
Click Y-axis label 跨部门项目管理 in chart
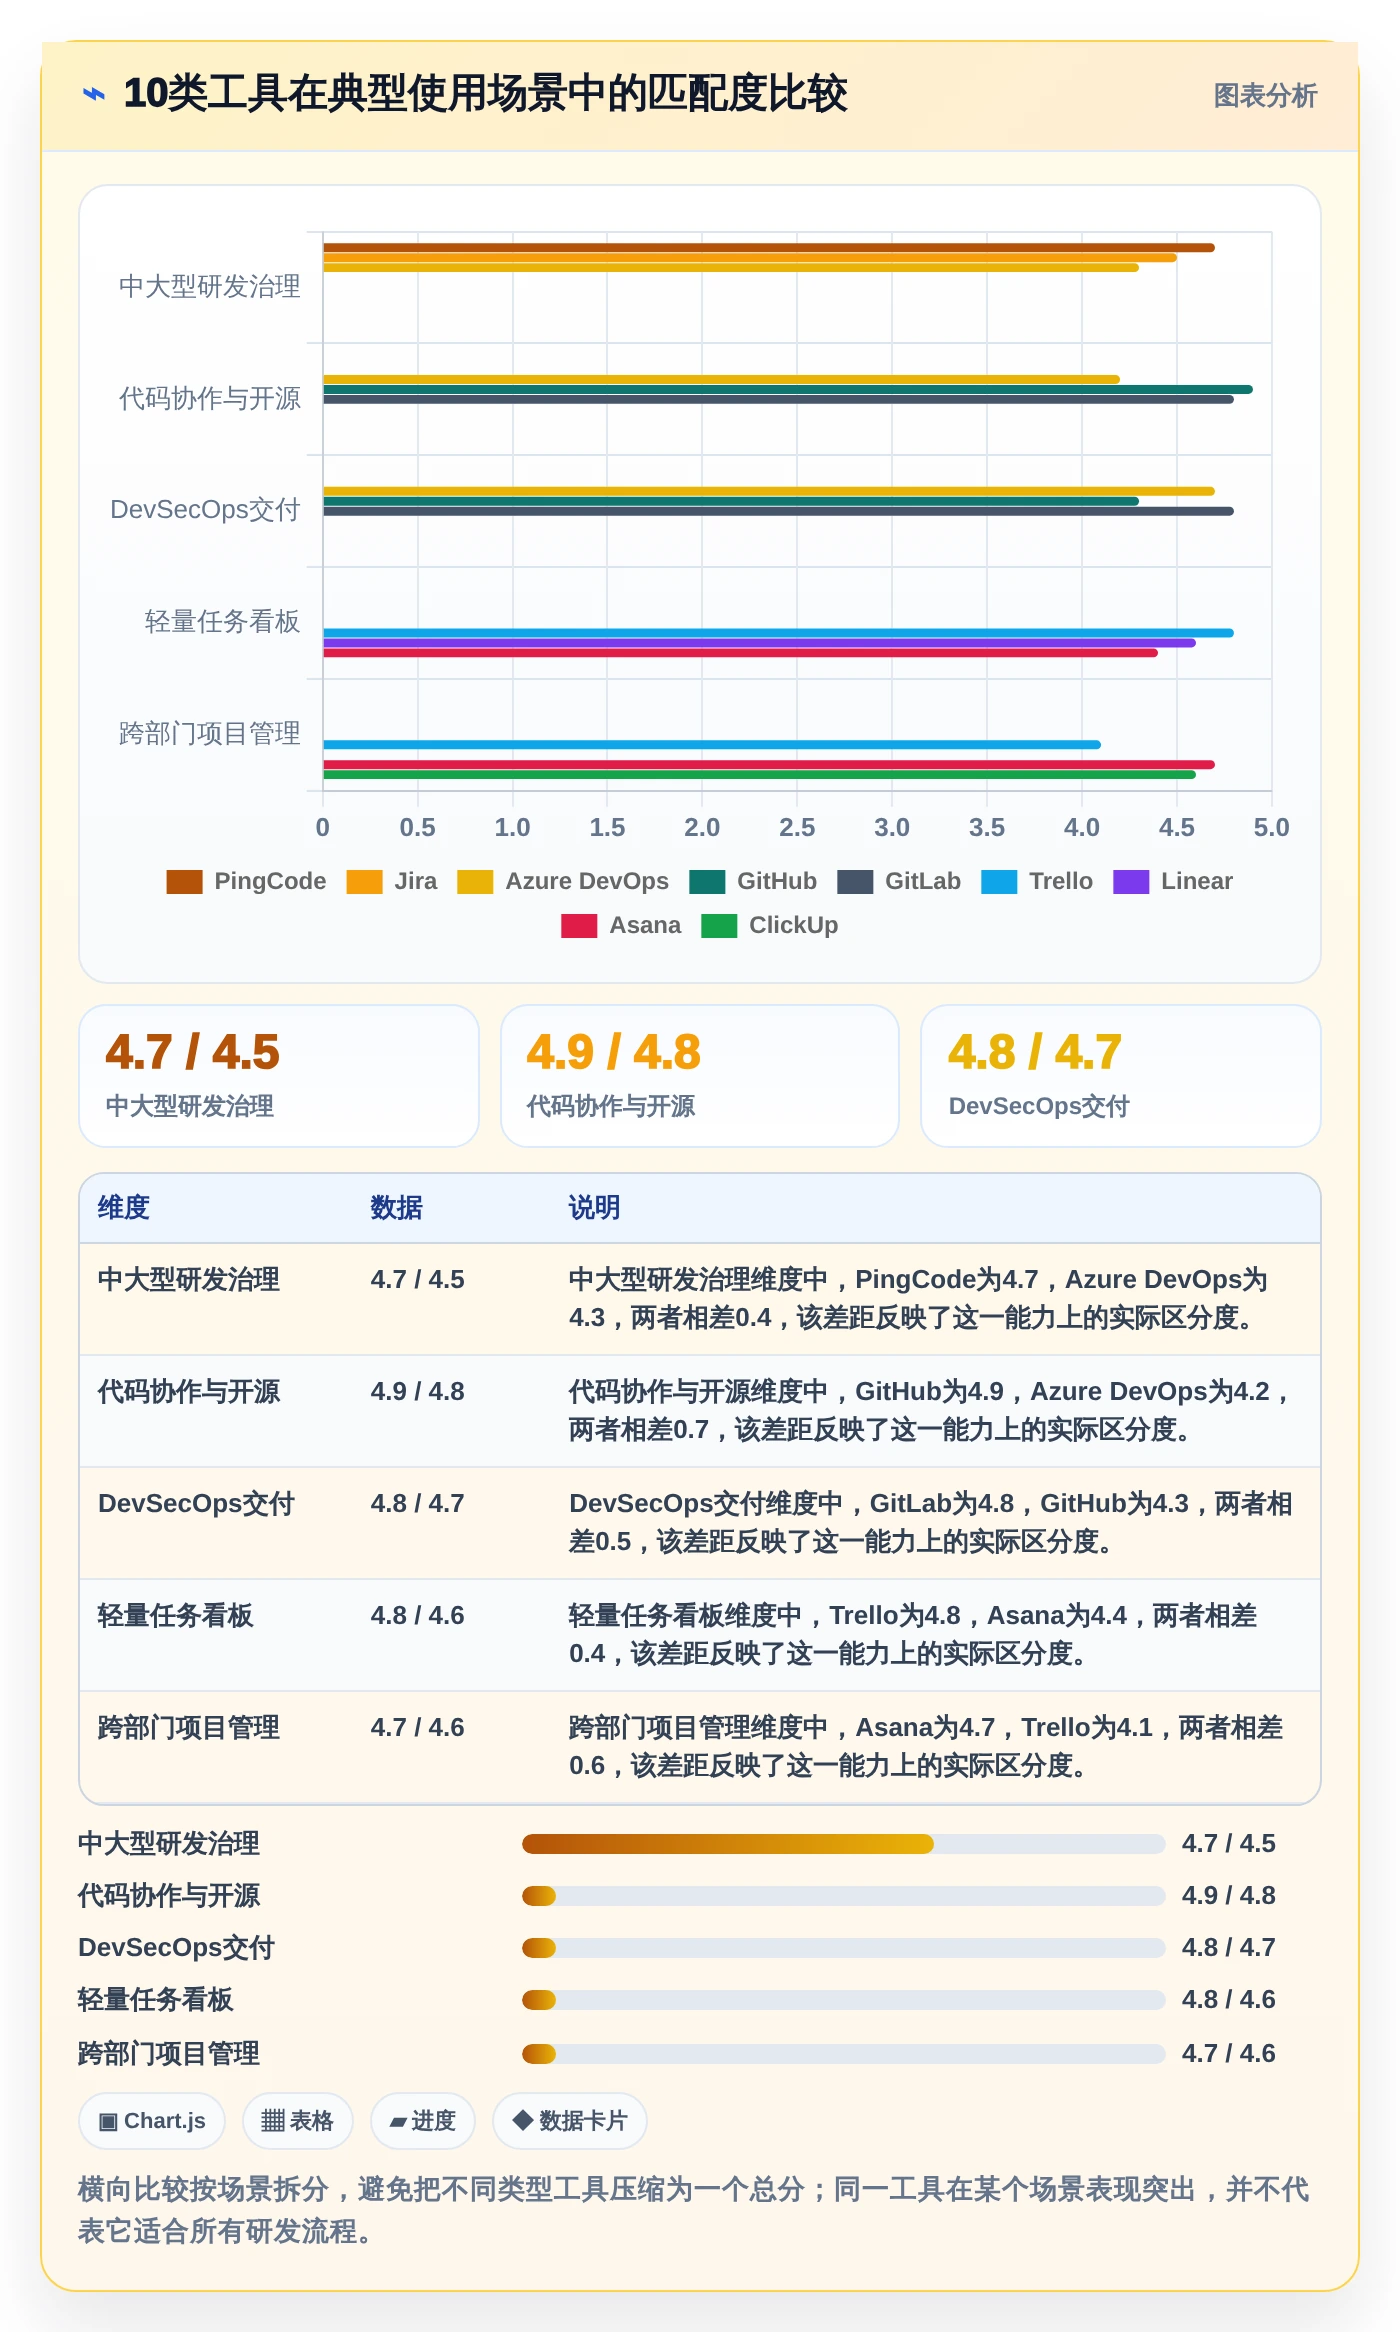click(209, 734)
